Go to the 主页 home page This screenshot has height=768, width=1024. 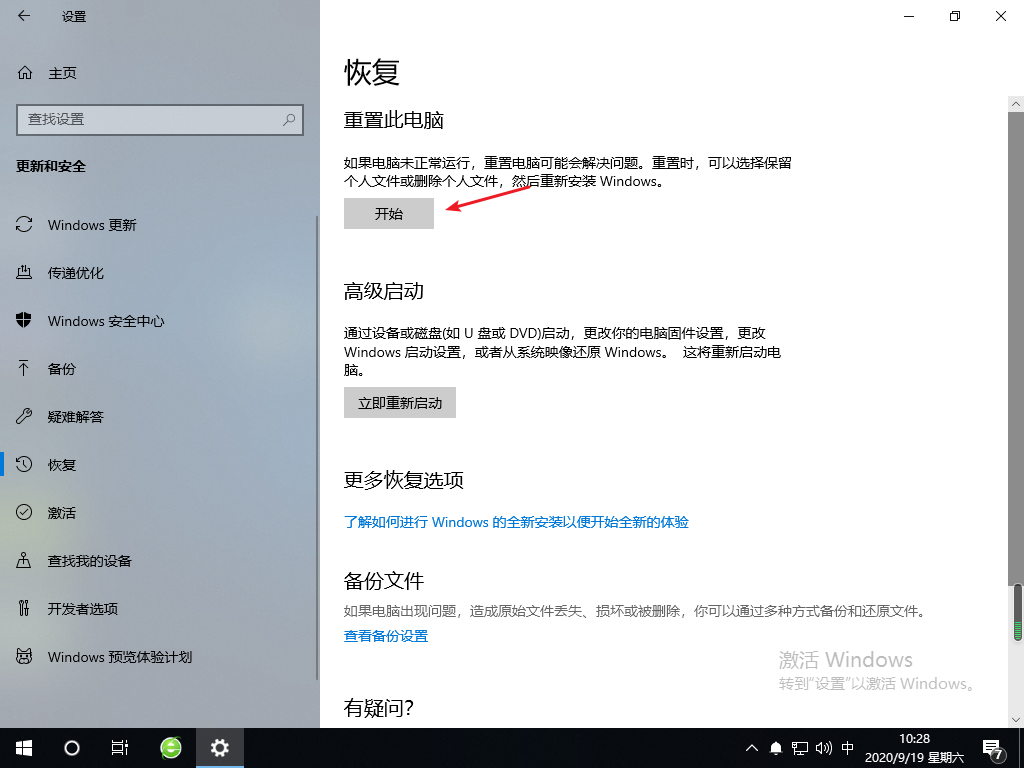point(62,73)
